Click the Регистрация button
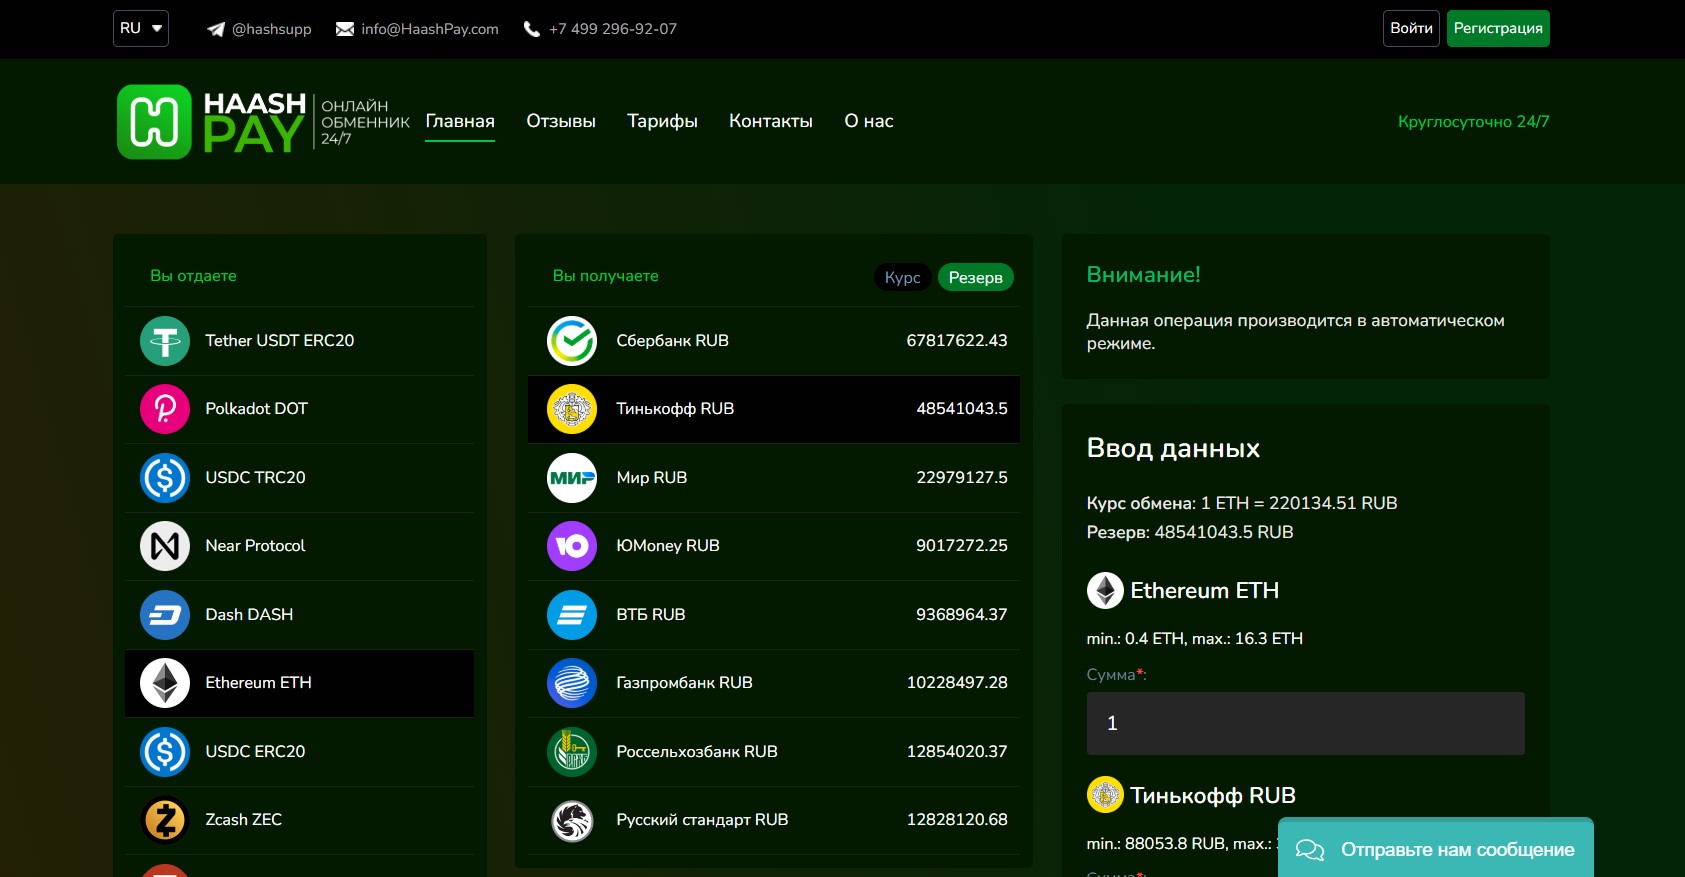The image size is (1685, 877). click(1498, 28)
